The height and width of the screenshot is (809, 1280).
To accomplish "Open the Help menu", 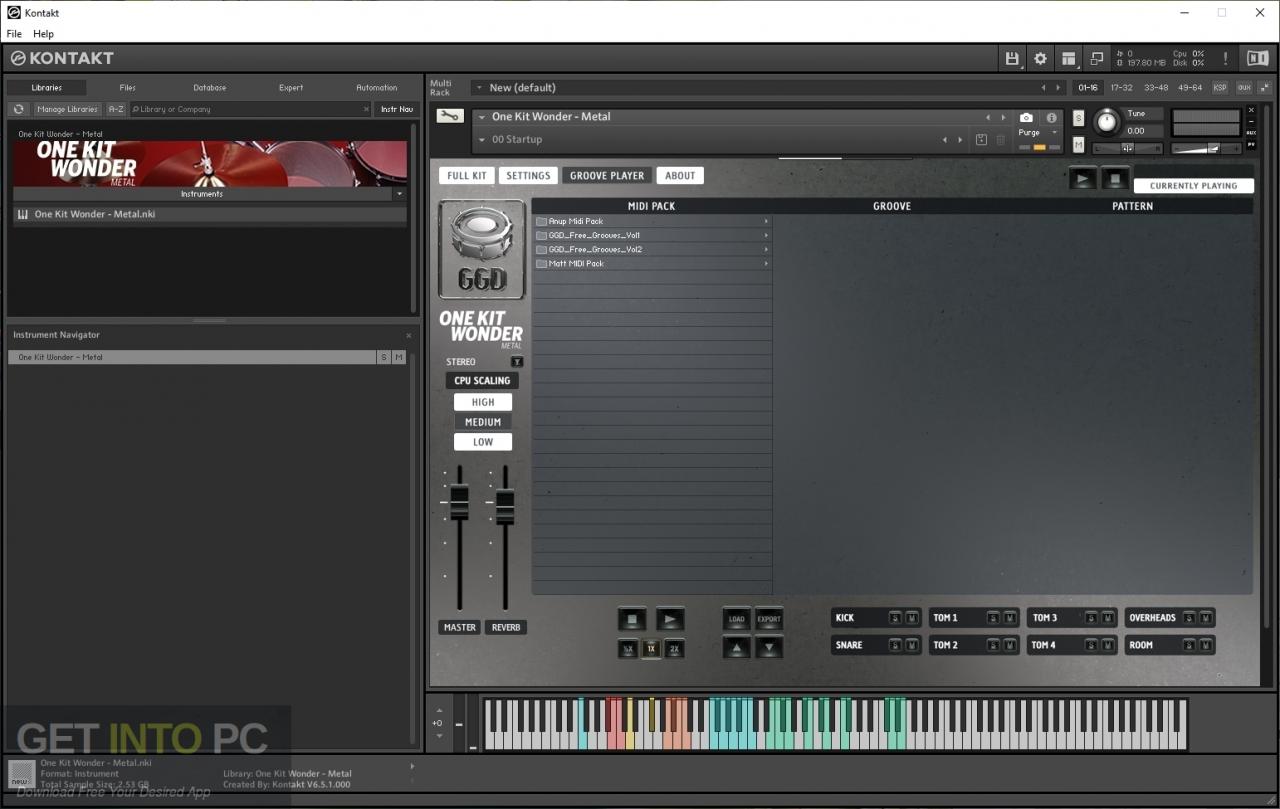I will click(43, 34).
